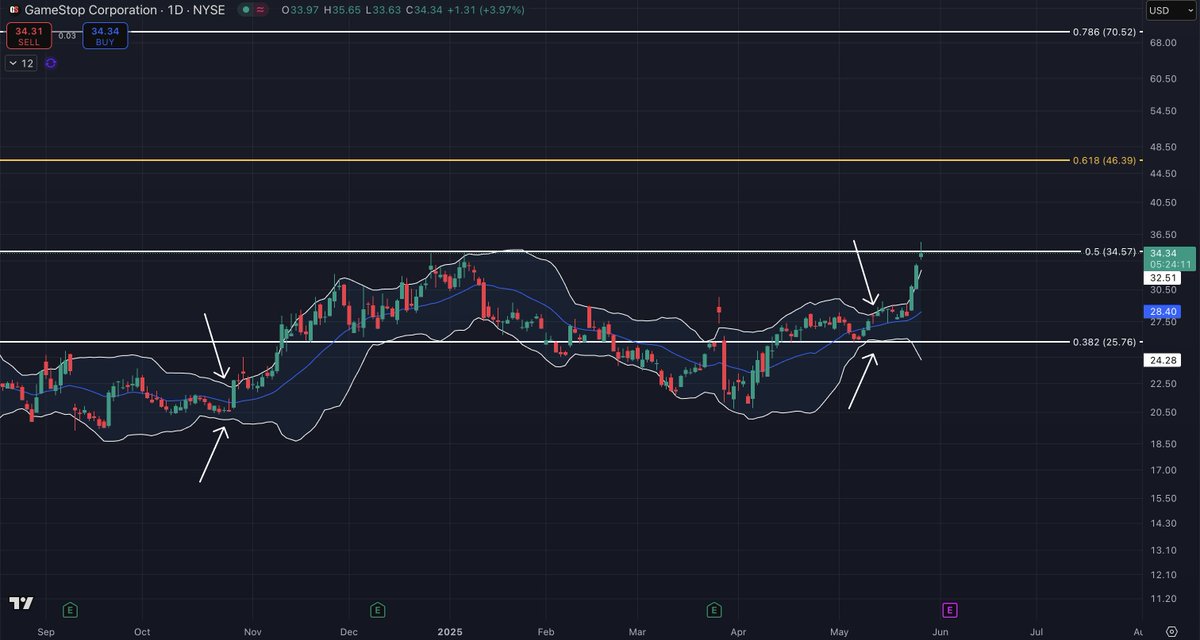This screenshot has height=640, width=1200.
Task: Click the GameStop logo icon beside the symbol name
Action: coord(13,10)
